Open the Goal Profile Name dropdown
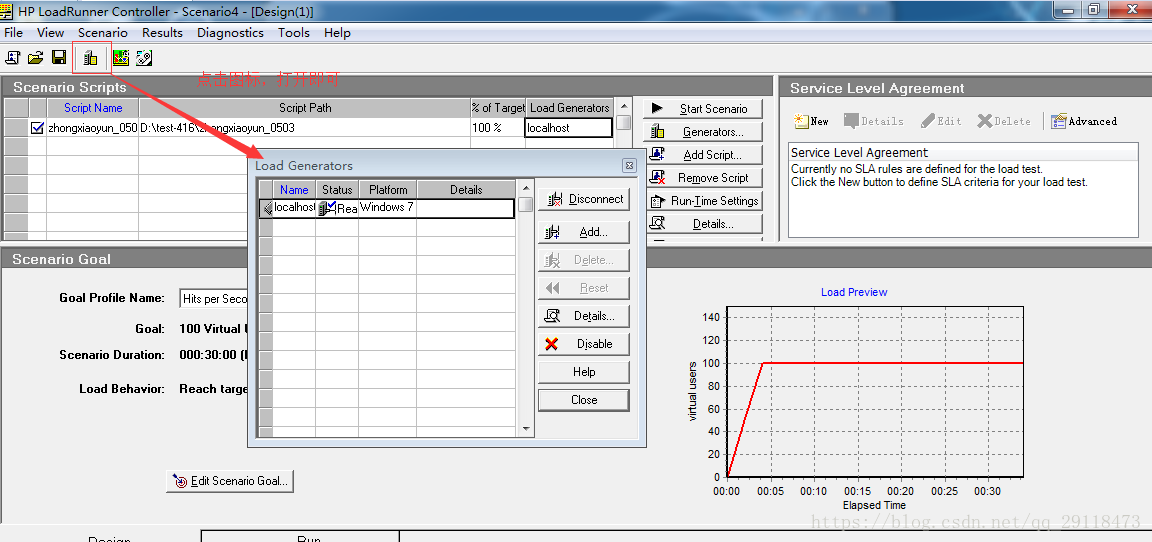 point(213,299)
